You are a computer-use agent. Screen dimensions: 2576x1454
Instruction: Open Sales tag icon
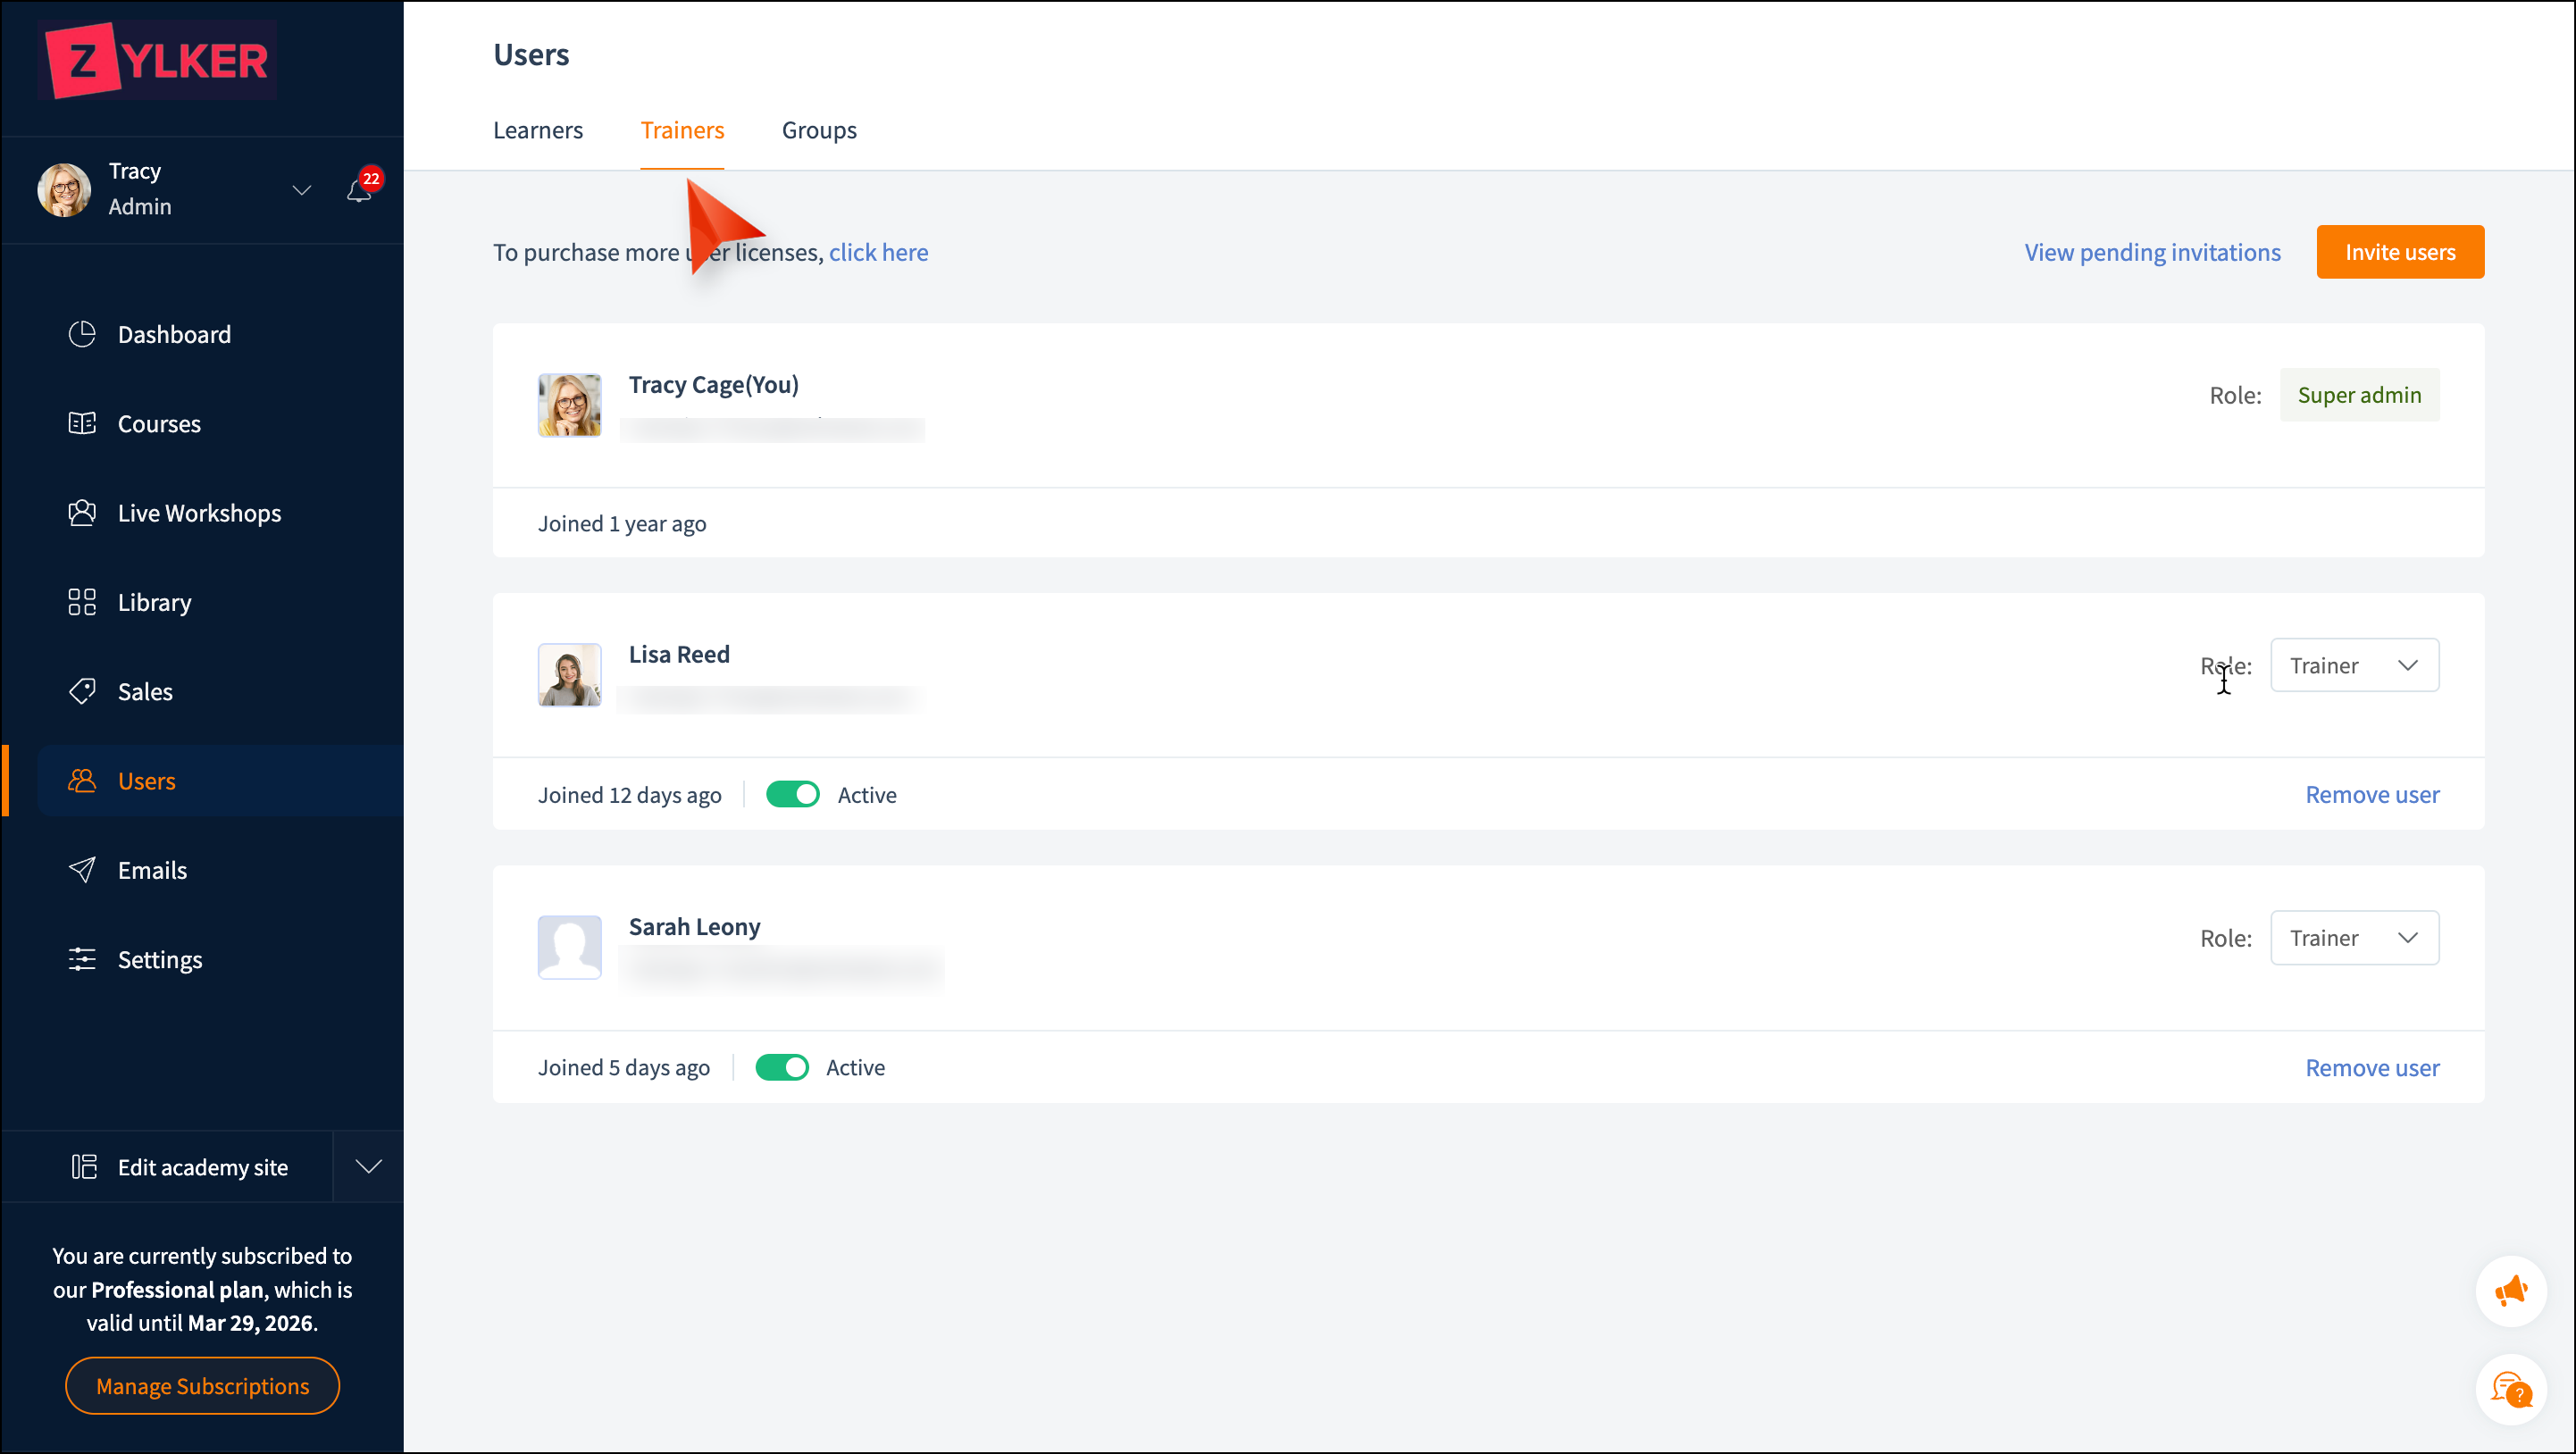click(82, 691)
